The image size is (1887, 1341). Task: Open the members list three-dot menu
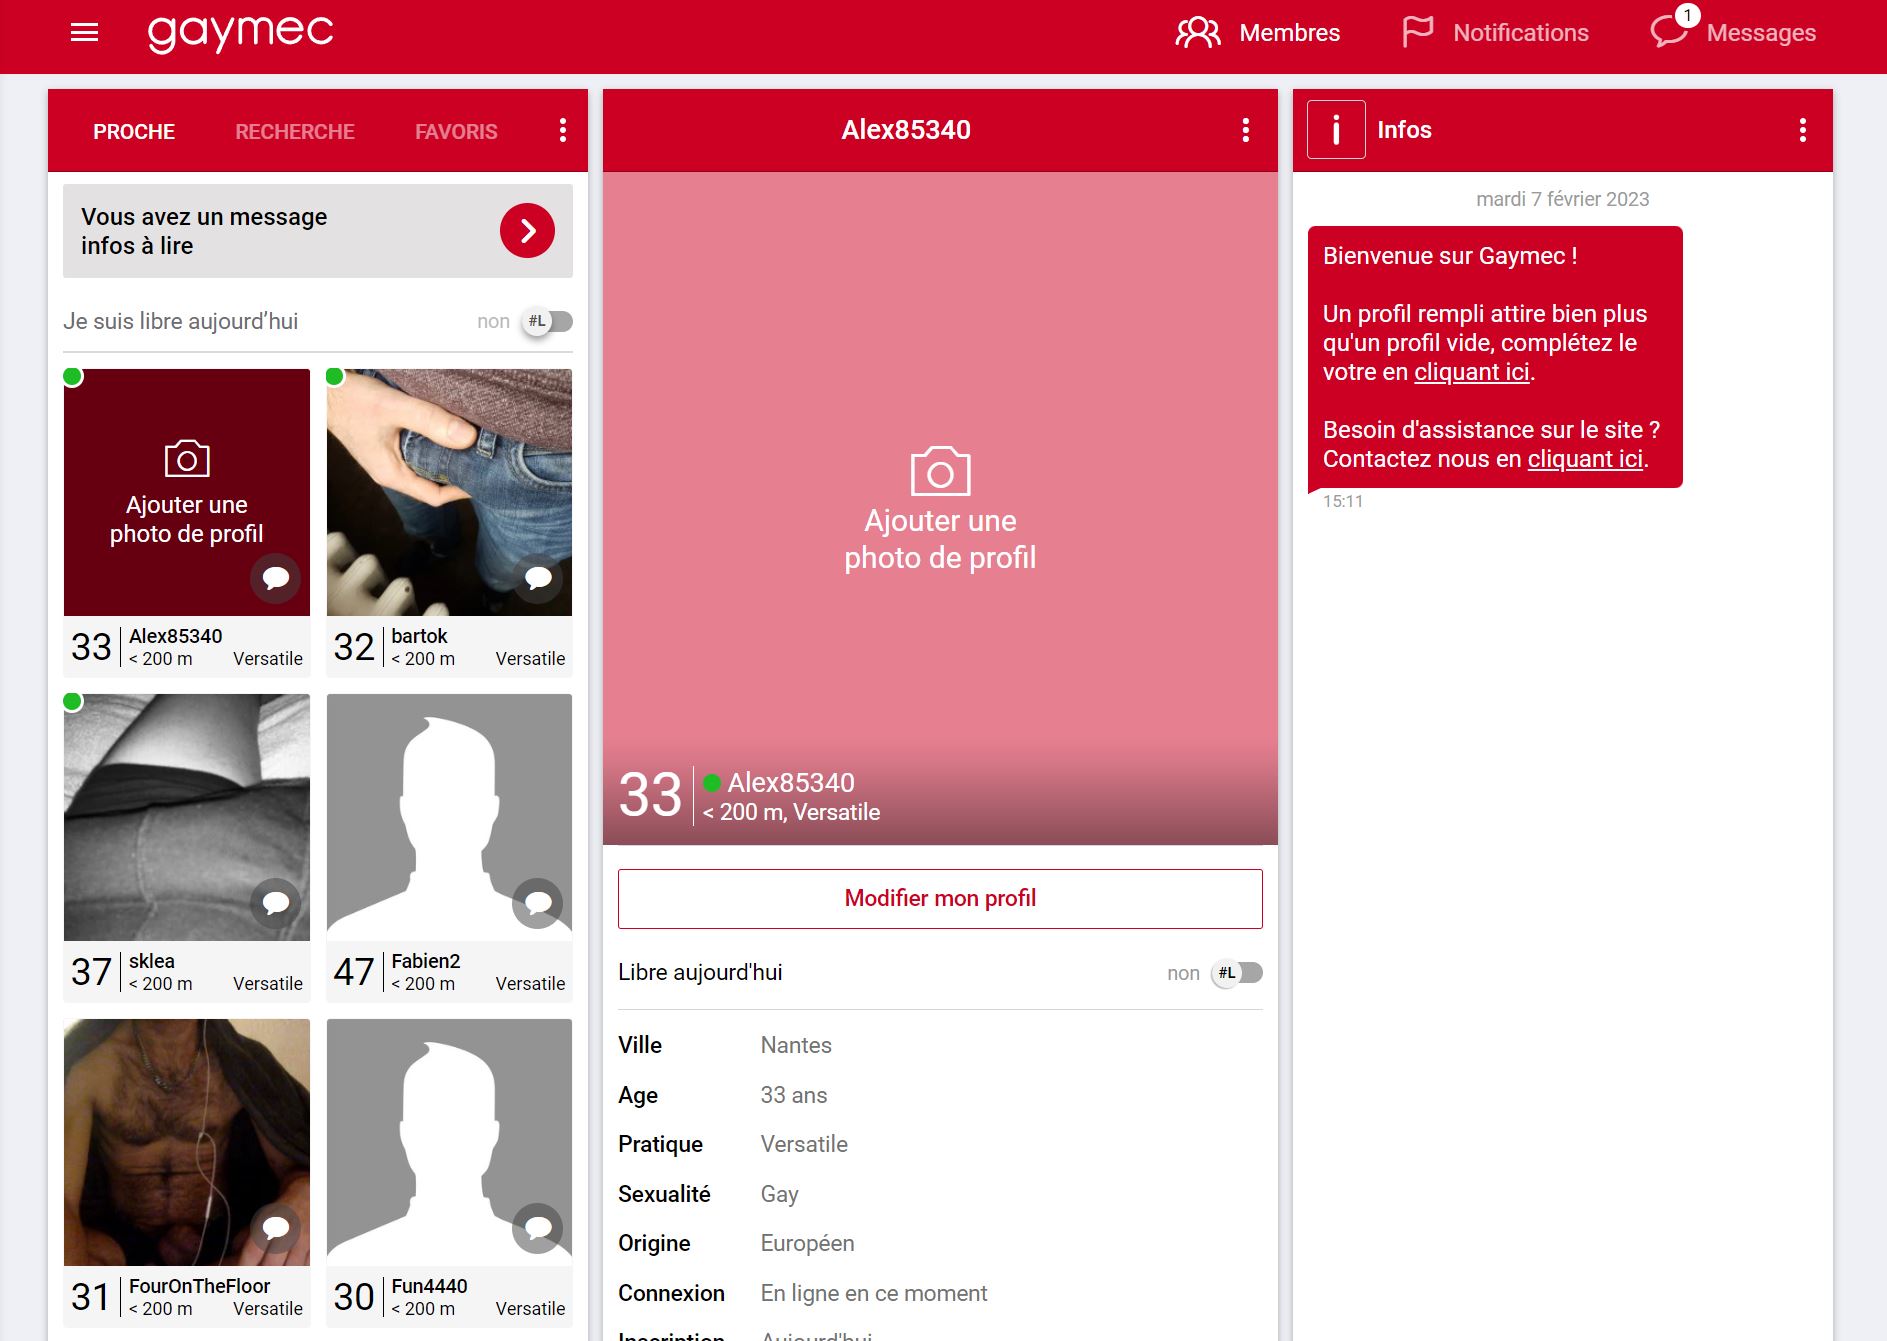pos(563,130)
